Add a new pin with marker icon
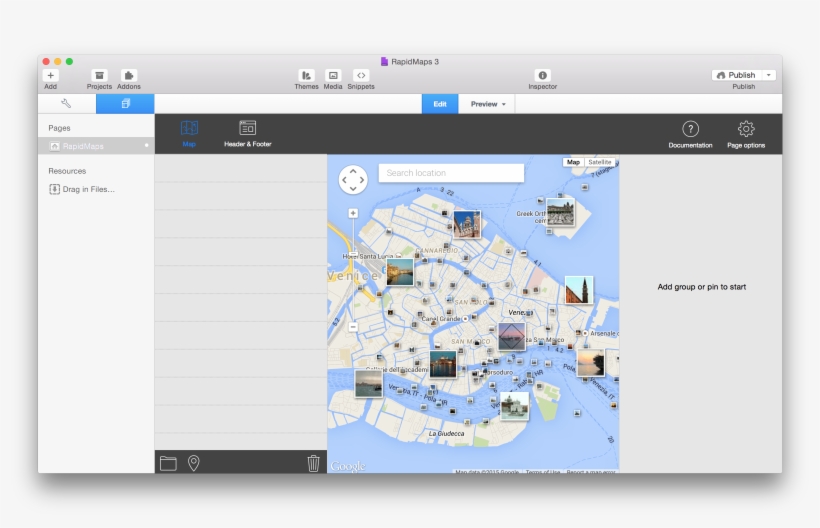This screenshot has height=528, width=820. (x=193, y=463)
